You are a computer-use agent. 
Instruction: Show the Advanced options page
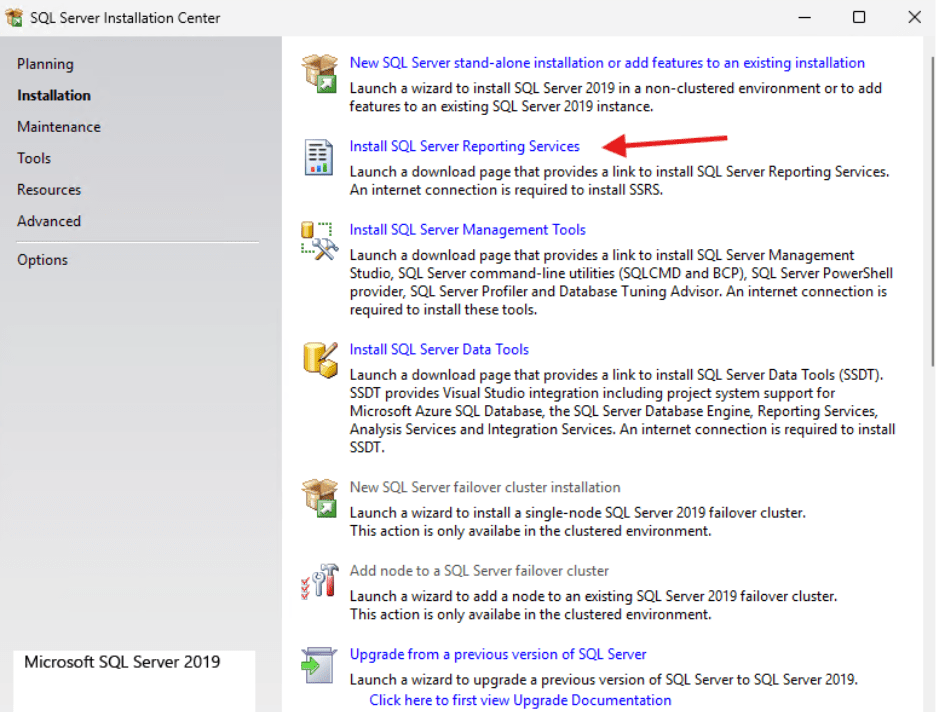tap(49, 221)
